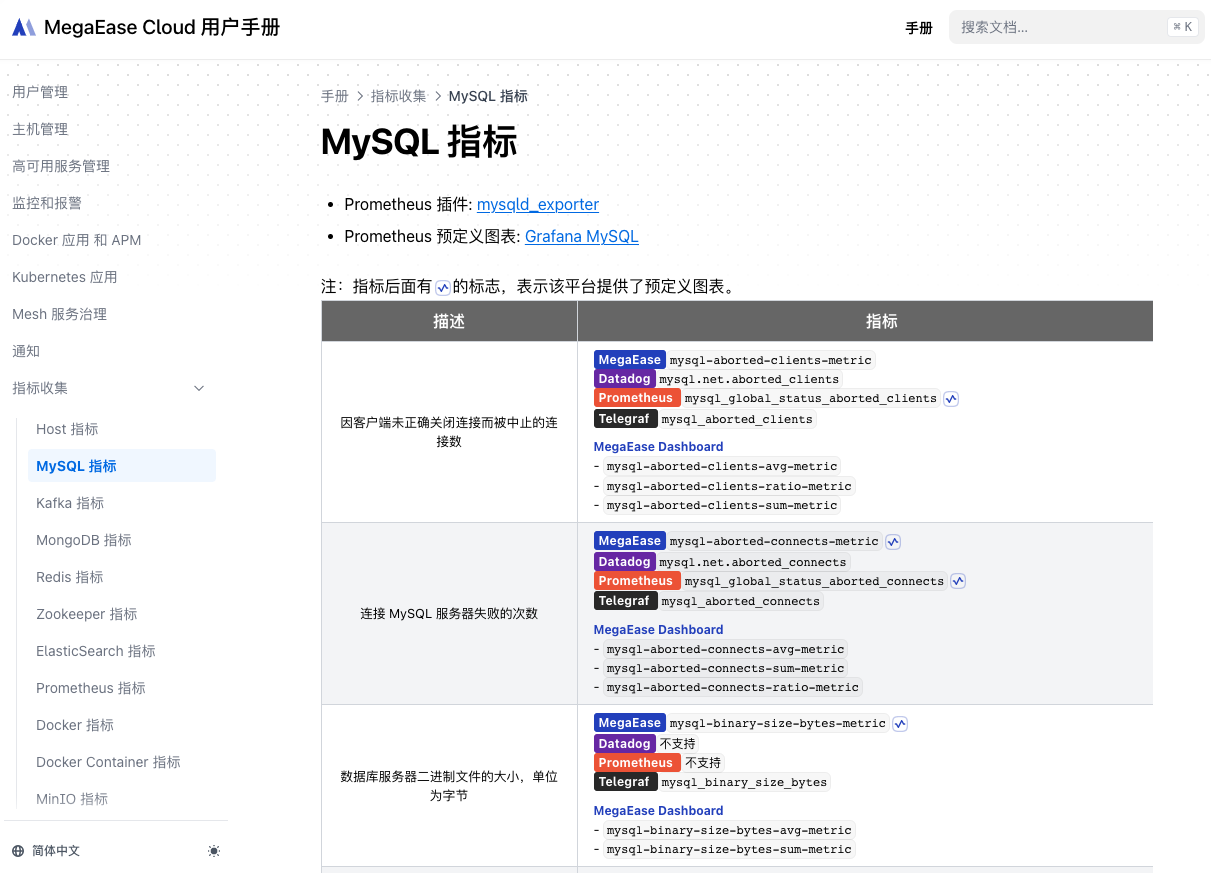1211x873 pixels.
Task: Click the ⌘K shortcut badge in the search box
Action: [1182, 26]
